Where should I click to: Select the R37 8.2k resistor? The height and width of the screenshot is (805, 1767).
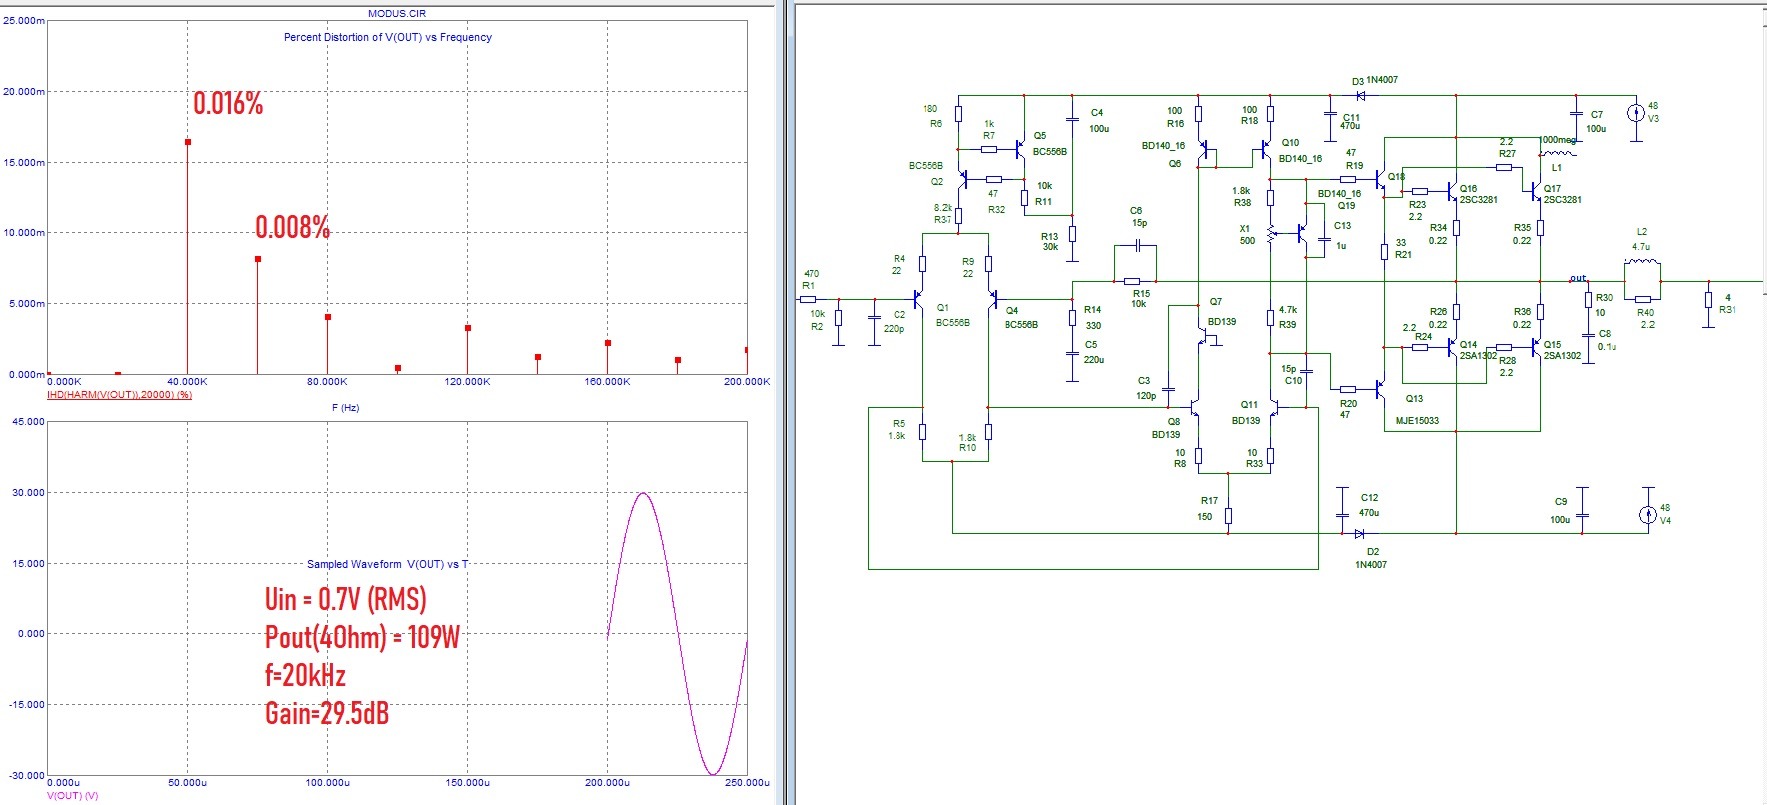[959, 214]
